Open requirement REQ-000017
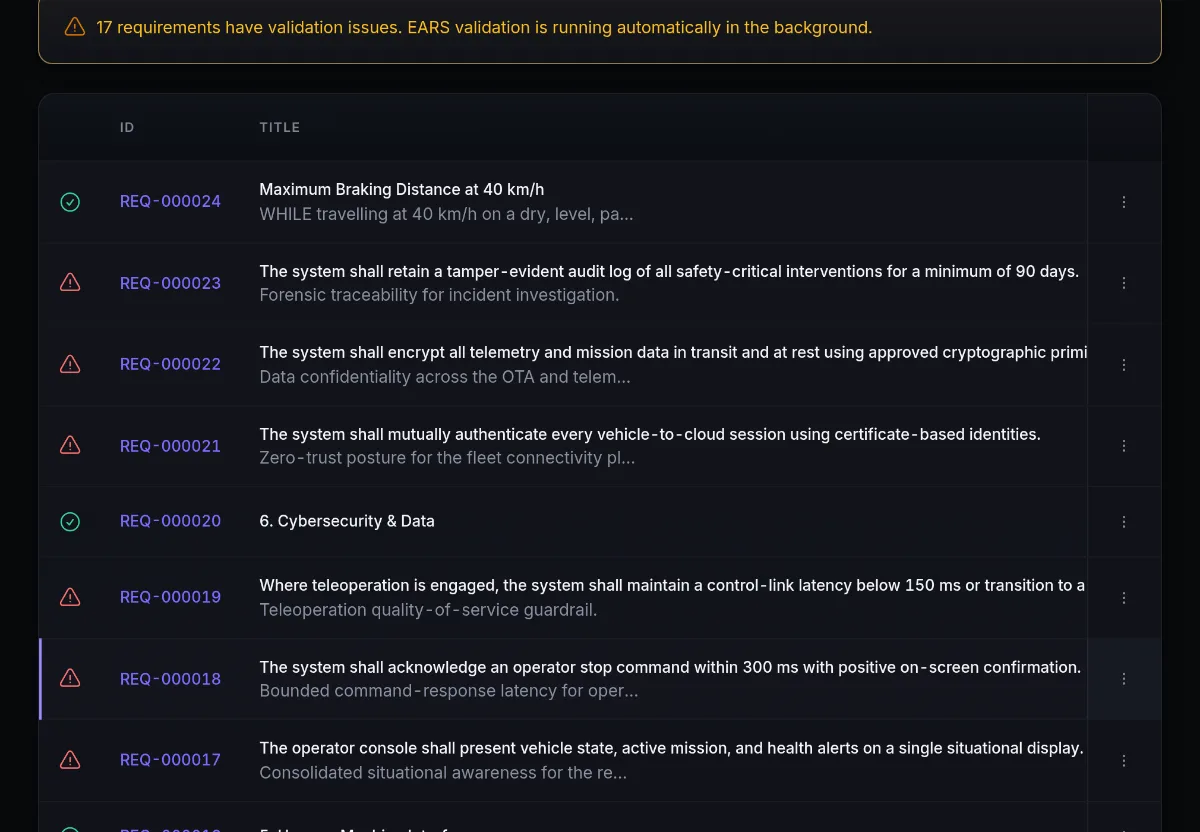Viewport: 1200px width, 832px height. (x=170, y=760)
